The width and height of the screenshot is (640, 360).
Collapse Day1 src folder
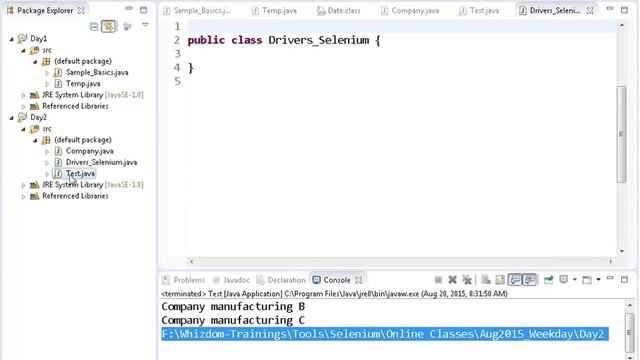[x=23, y=50]
